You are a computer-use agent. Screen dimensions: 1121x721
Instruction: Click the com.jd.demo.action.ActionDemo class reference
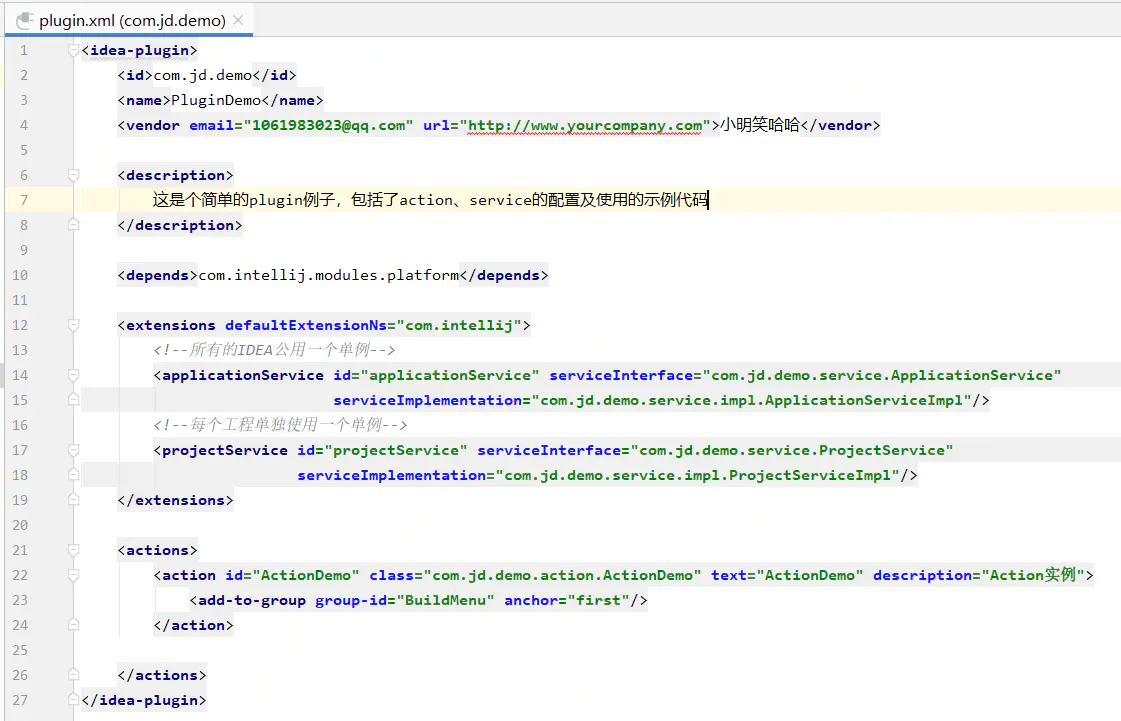click(563, 575)
